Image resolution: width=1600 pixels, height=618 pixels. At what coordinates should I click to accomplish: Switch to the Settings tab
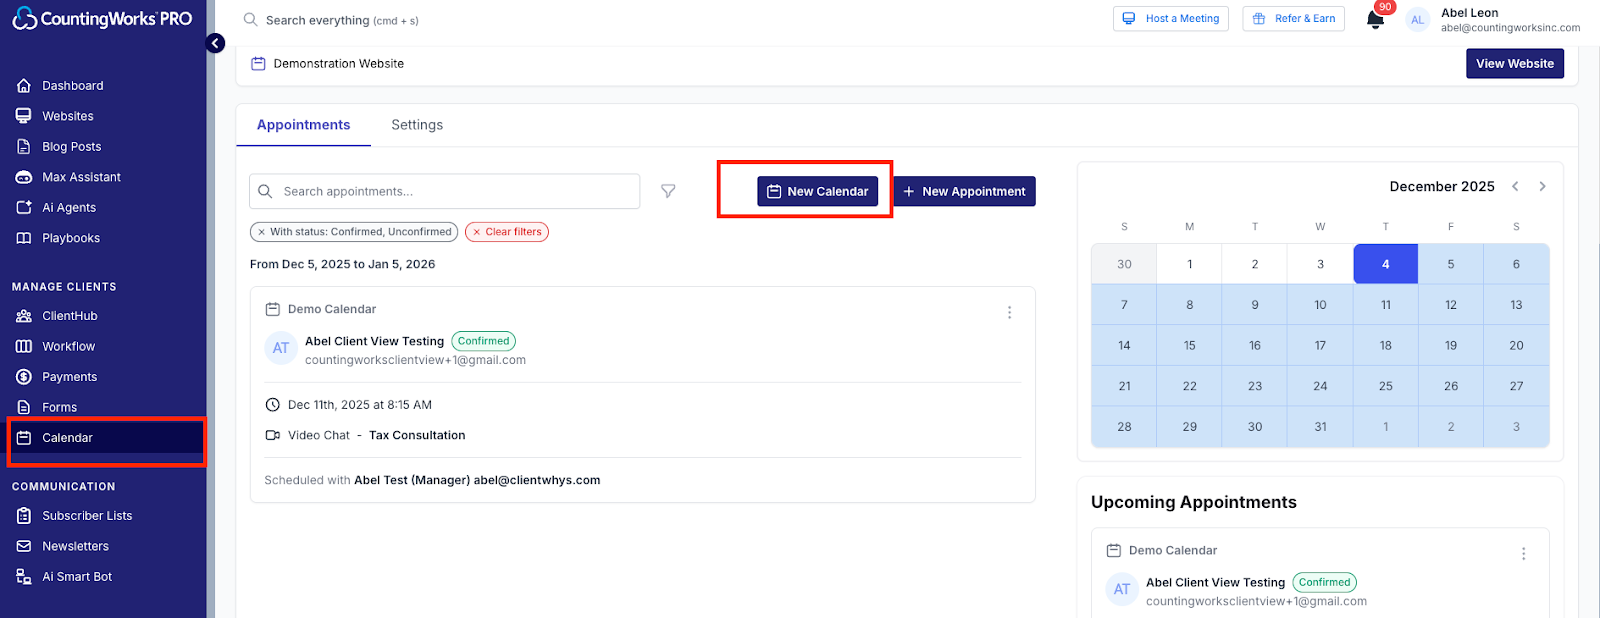pyautogui.click(x=417, y=125)
